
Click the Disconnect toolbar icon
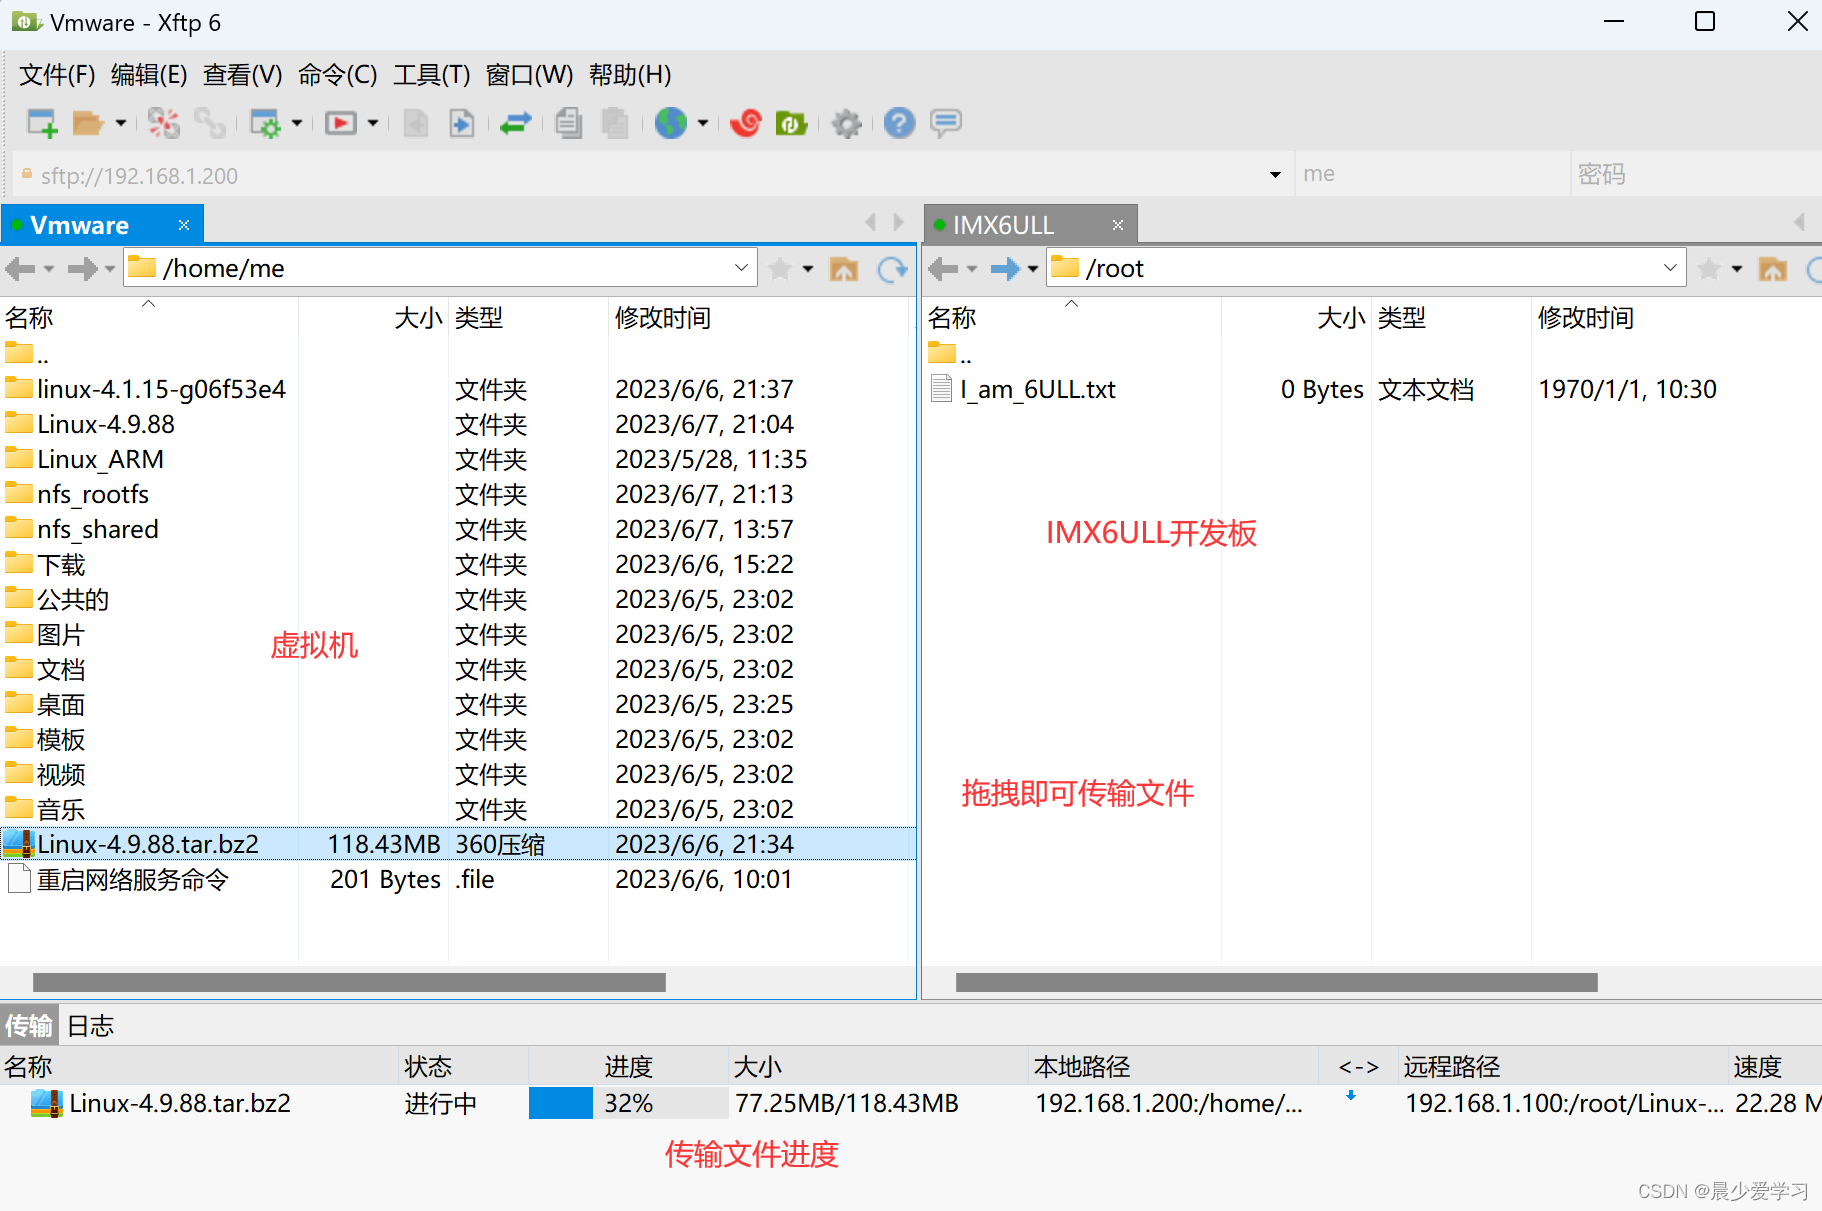[x=163, y=123]
